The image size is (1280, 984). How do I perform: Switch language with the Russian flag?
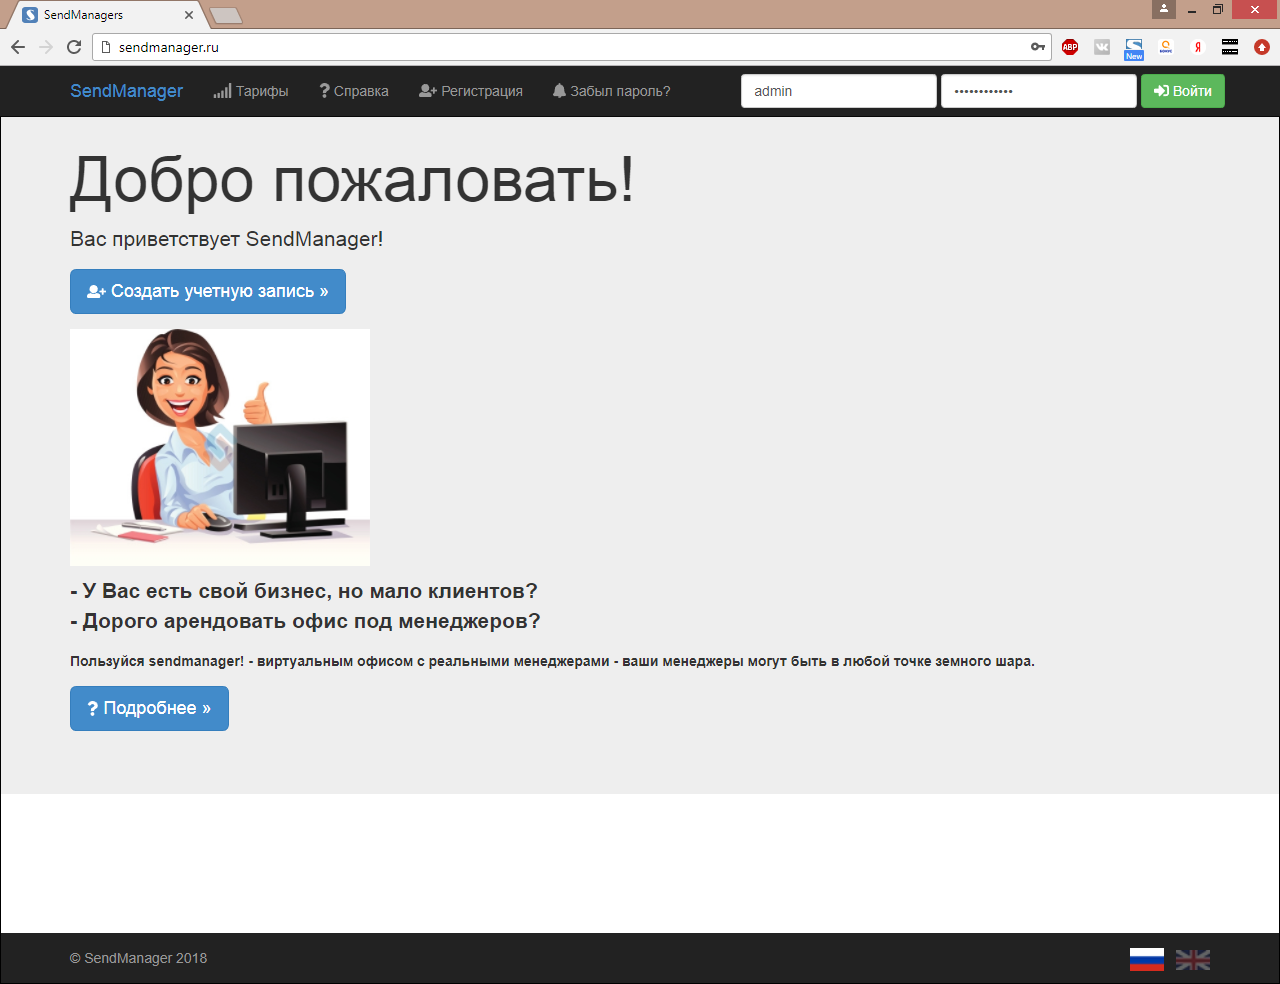1147,960
